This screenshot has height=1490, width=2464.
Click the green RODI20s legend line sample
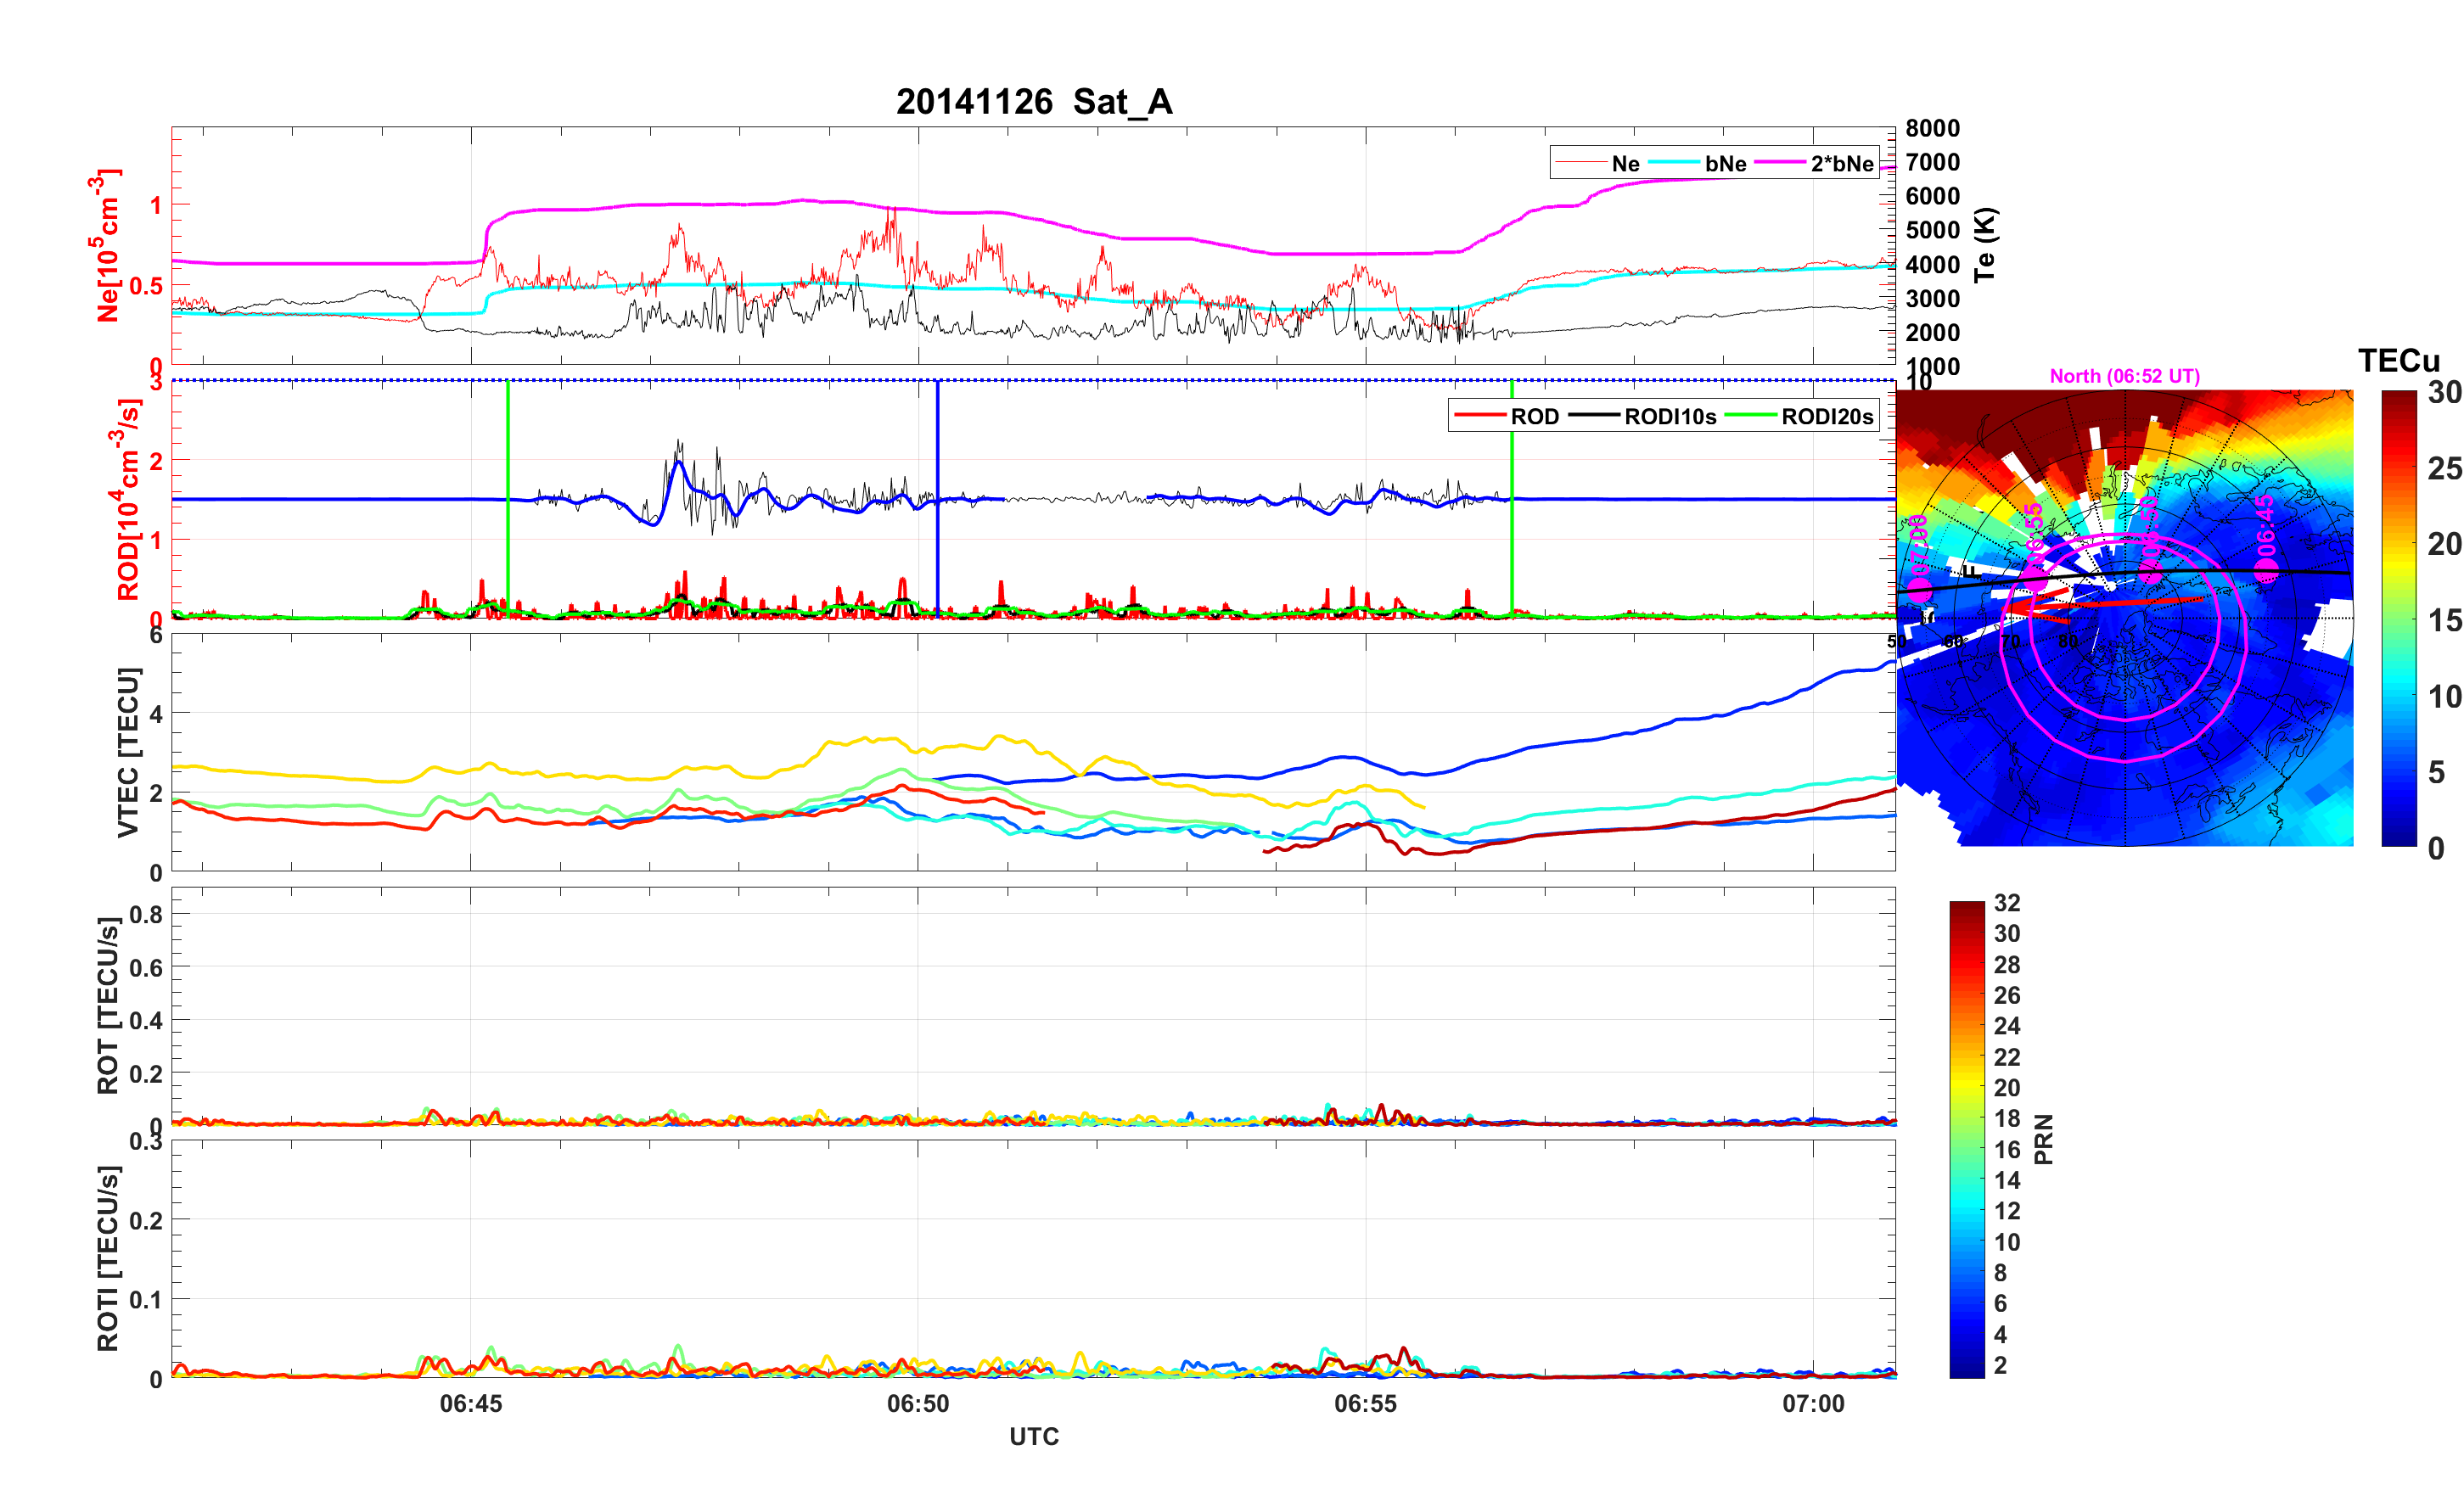tap(1750, 416)
